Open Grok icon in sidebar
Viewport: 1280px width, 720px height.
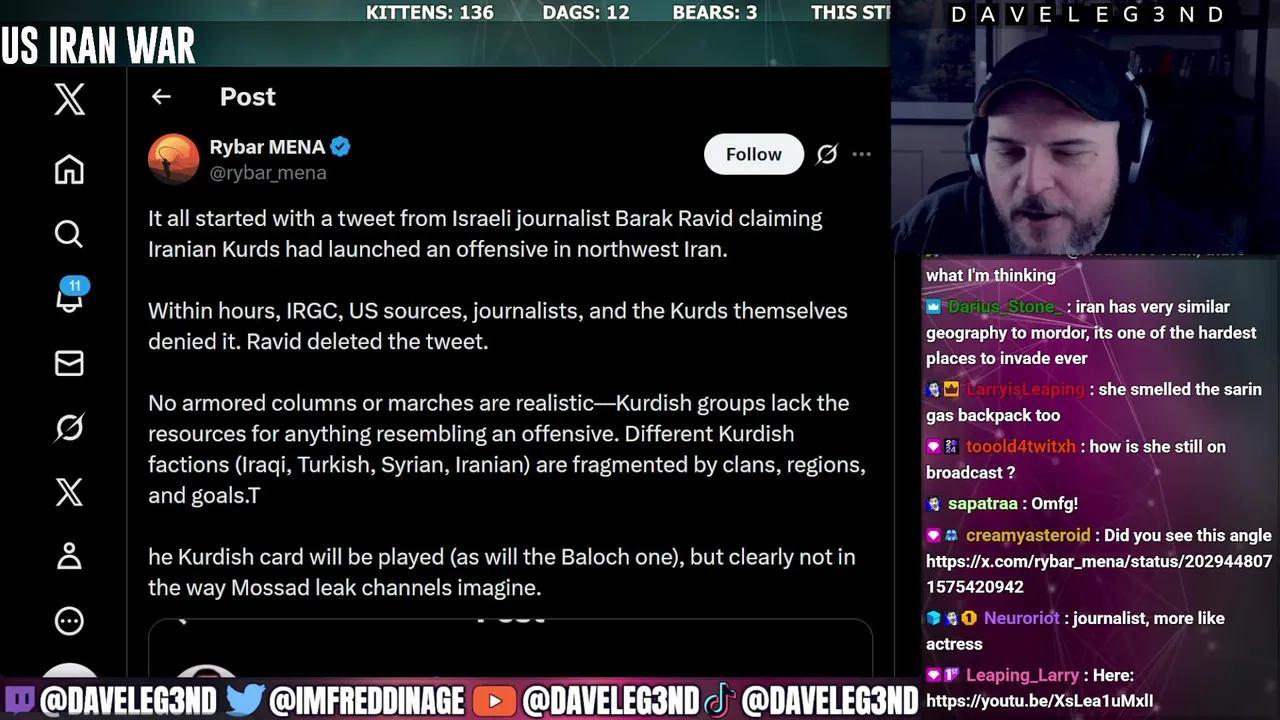(x=69, y=428)
